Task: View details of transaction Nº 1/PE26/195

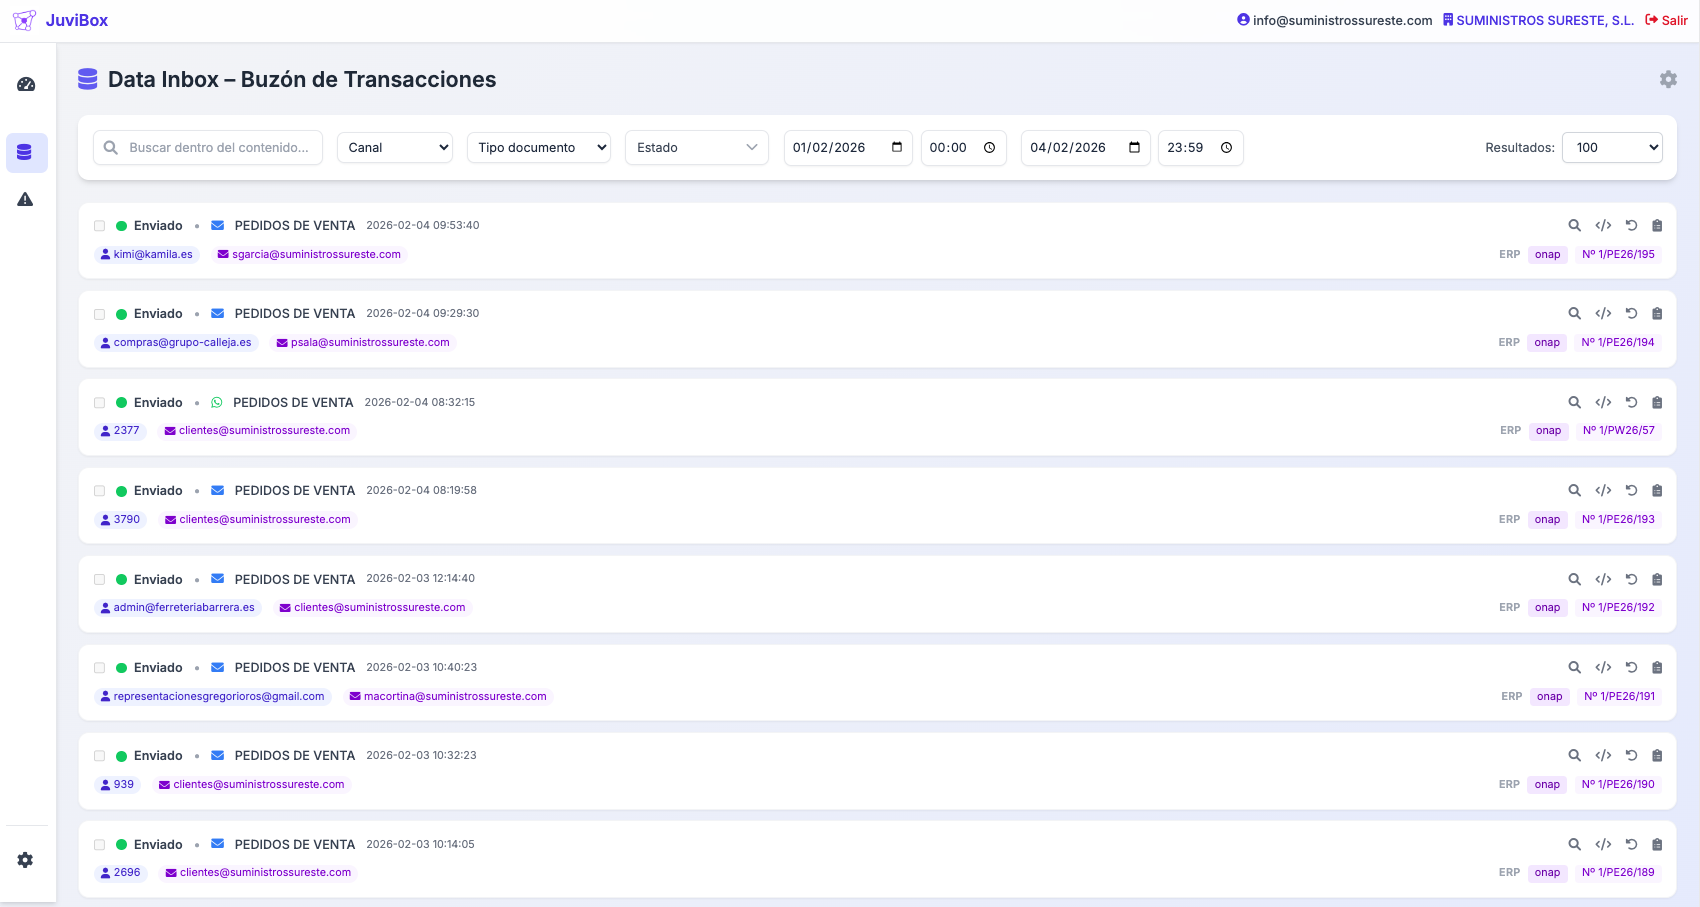Action: point(1575,226)
